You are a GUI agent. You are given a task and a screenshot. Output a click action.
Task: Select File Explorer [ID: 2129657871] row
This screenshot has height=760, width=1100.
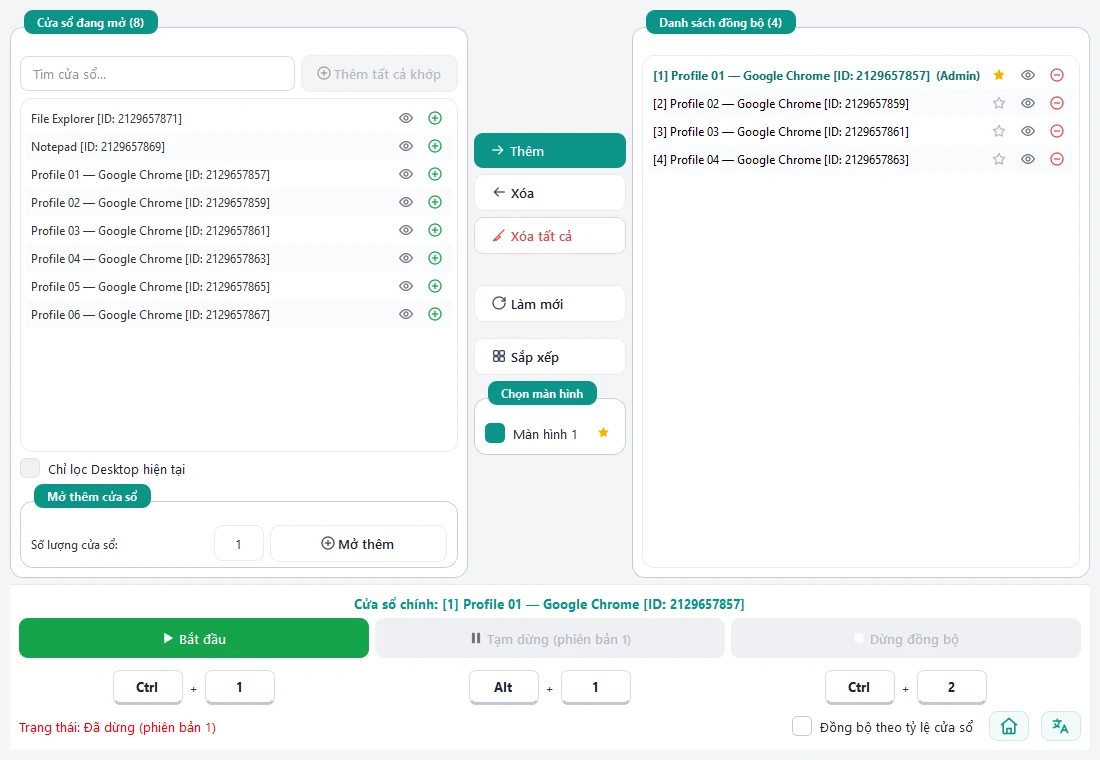239,118
